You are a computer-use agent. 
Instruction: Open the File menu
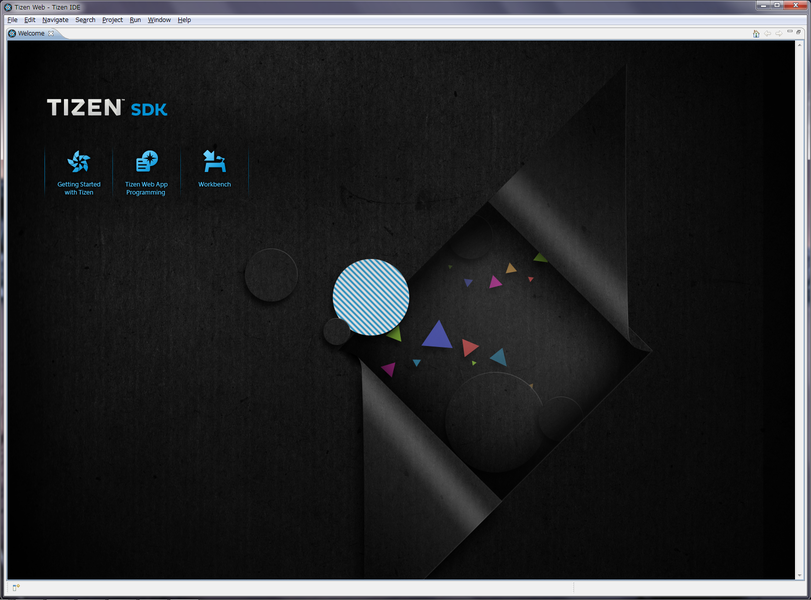12,20
